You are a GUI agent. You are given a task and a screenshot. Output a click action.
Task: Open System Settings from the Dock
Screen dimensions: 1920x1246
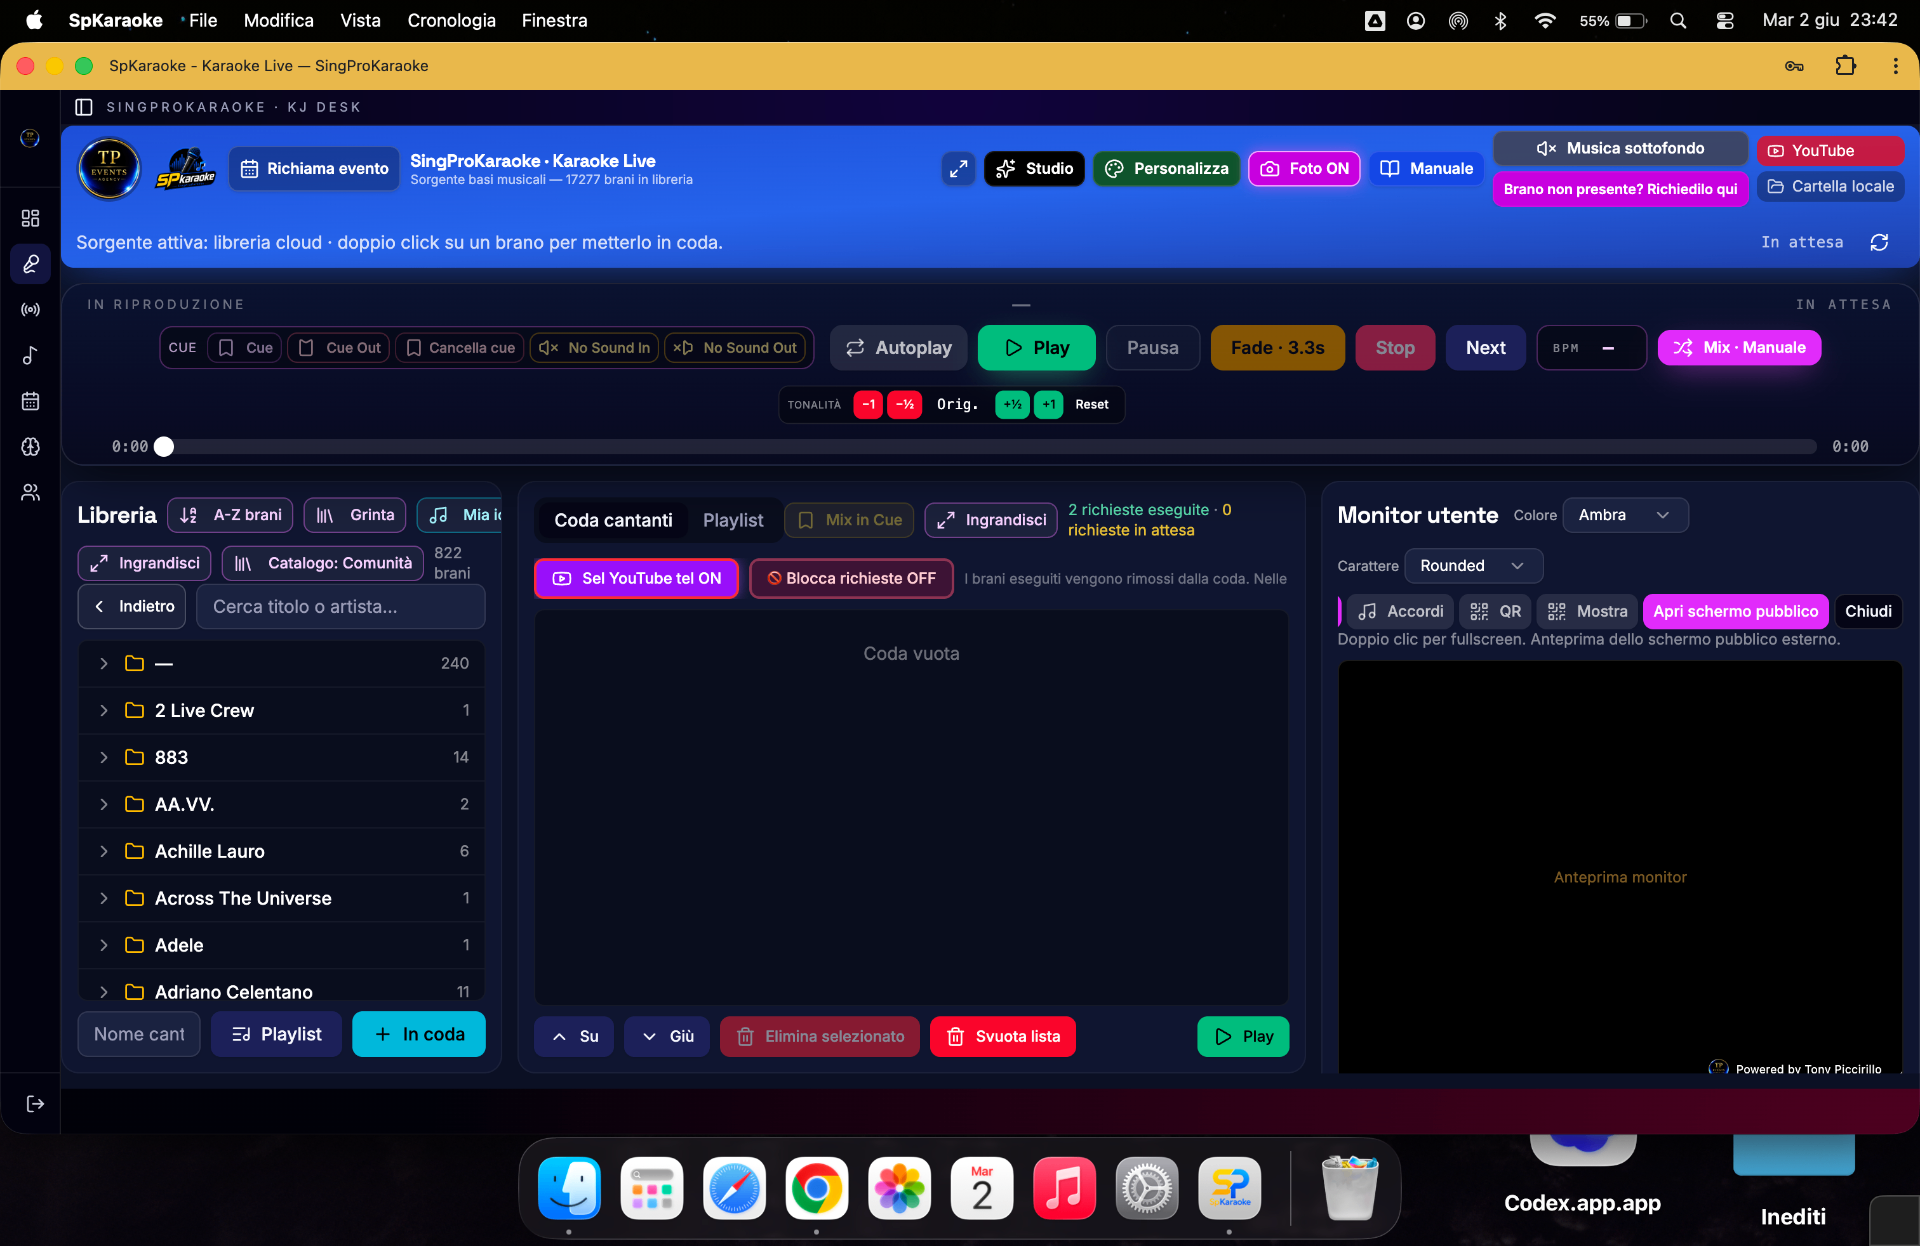coord(1147,1189)
